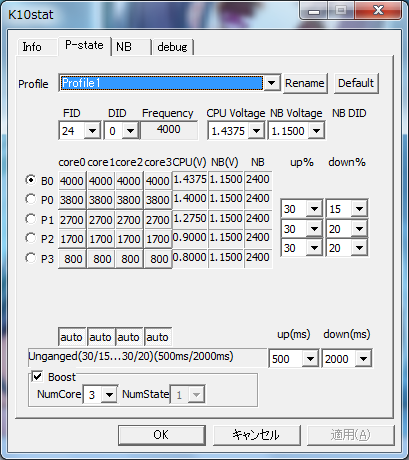Confirm settings with the OK button
The image size is (409, 460).
(x=162, y=435)
